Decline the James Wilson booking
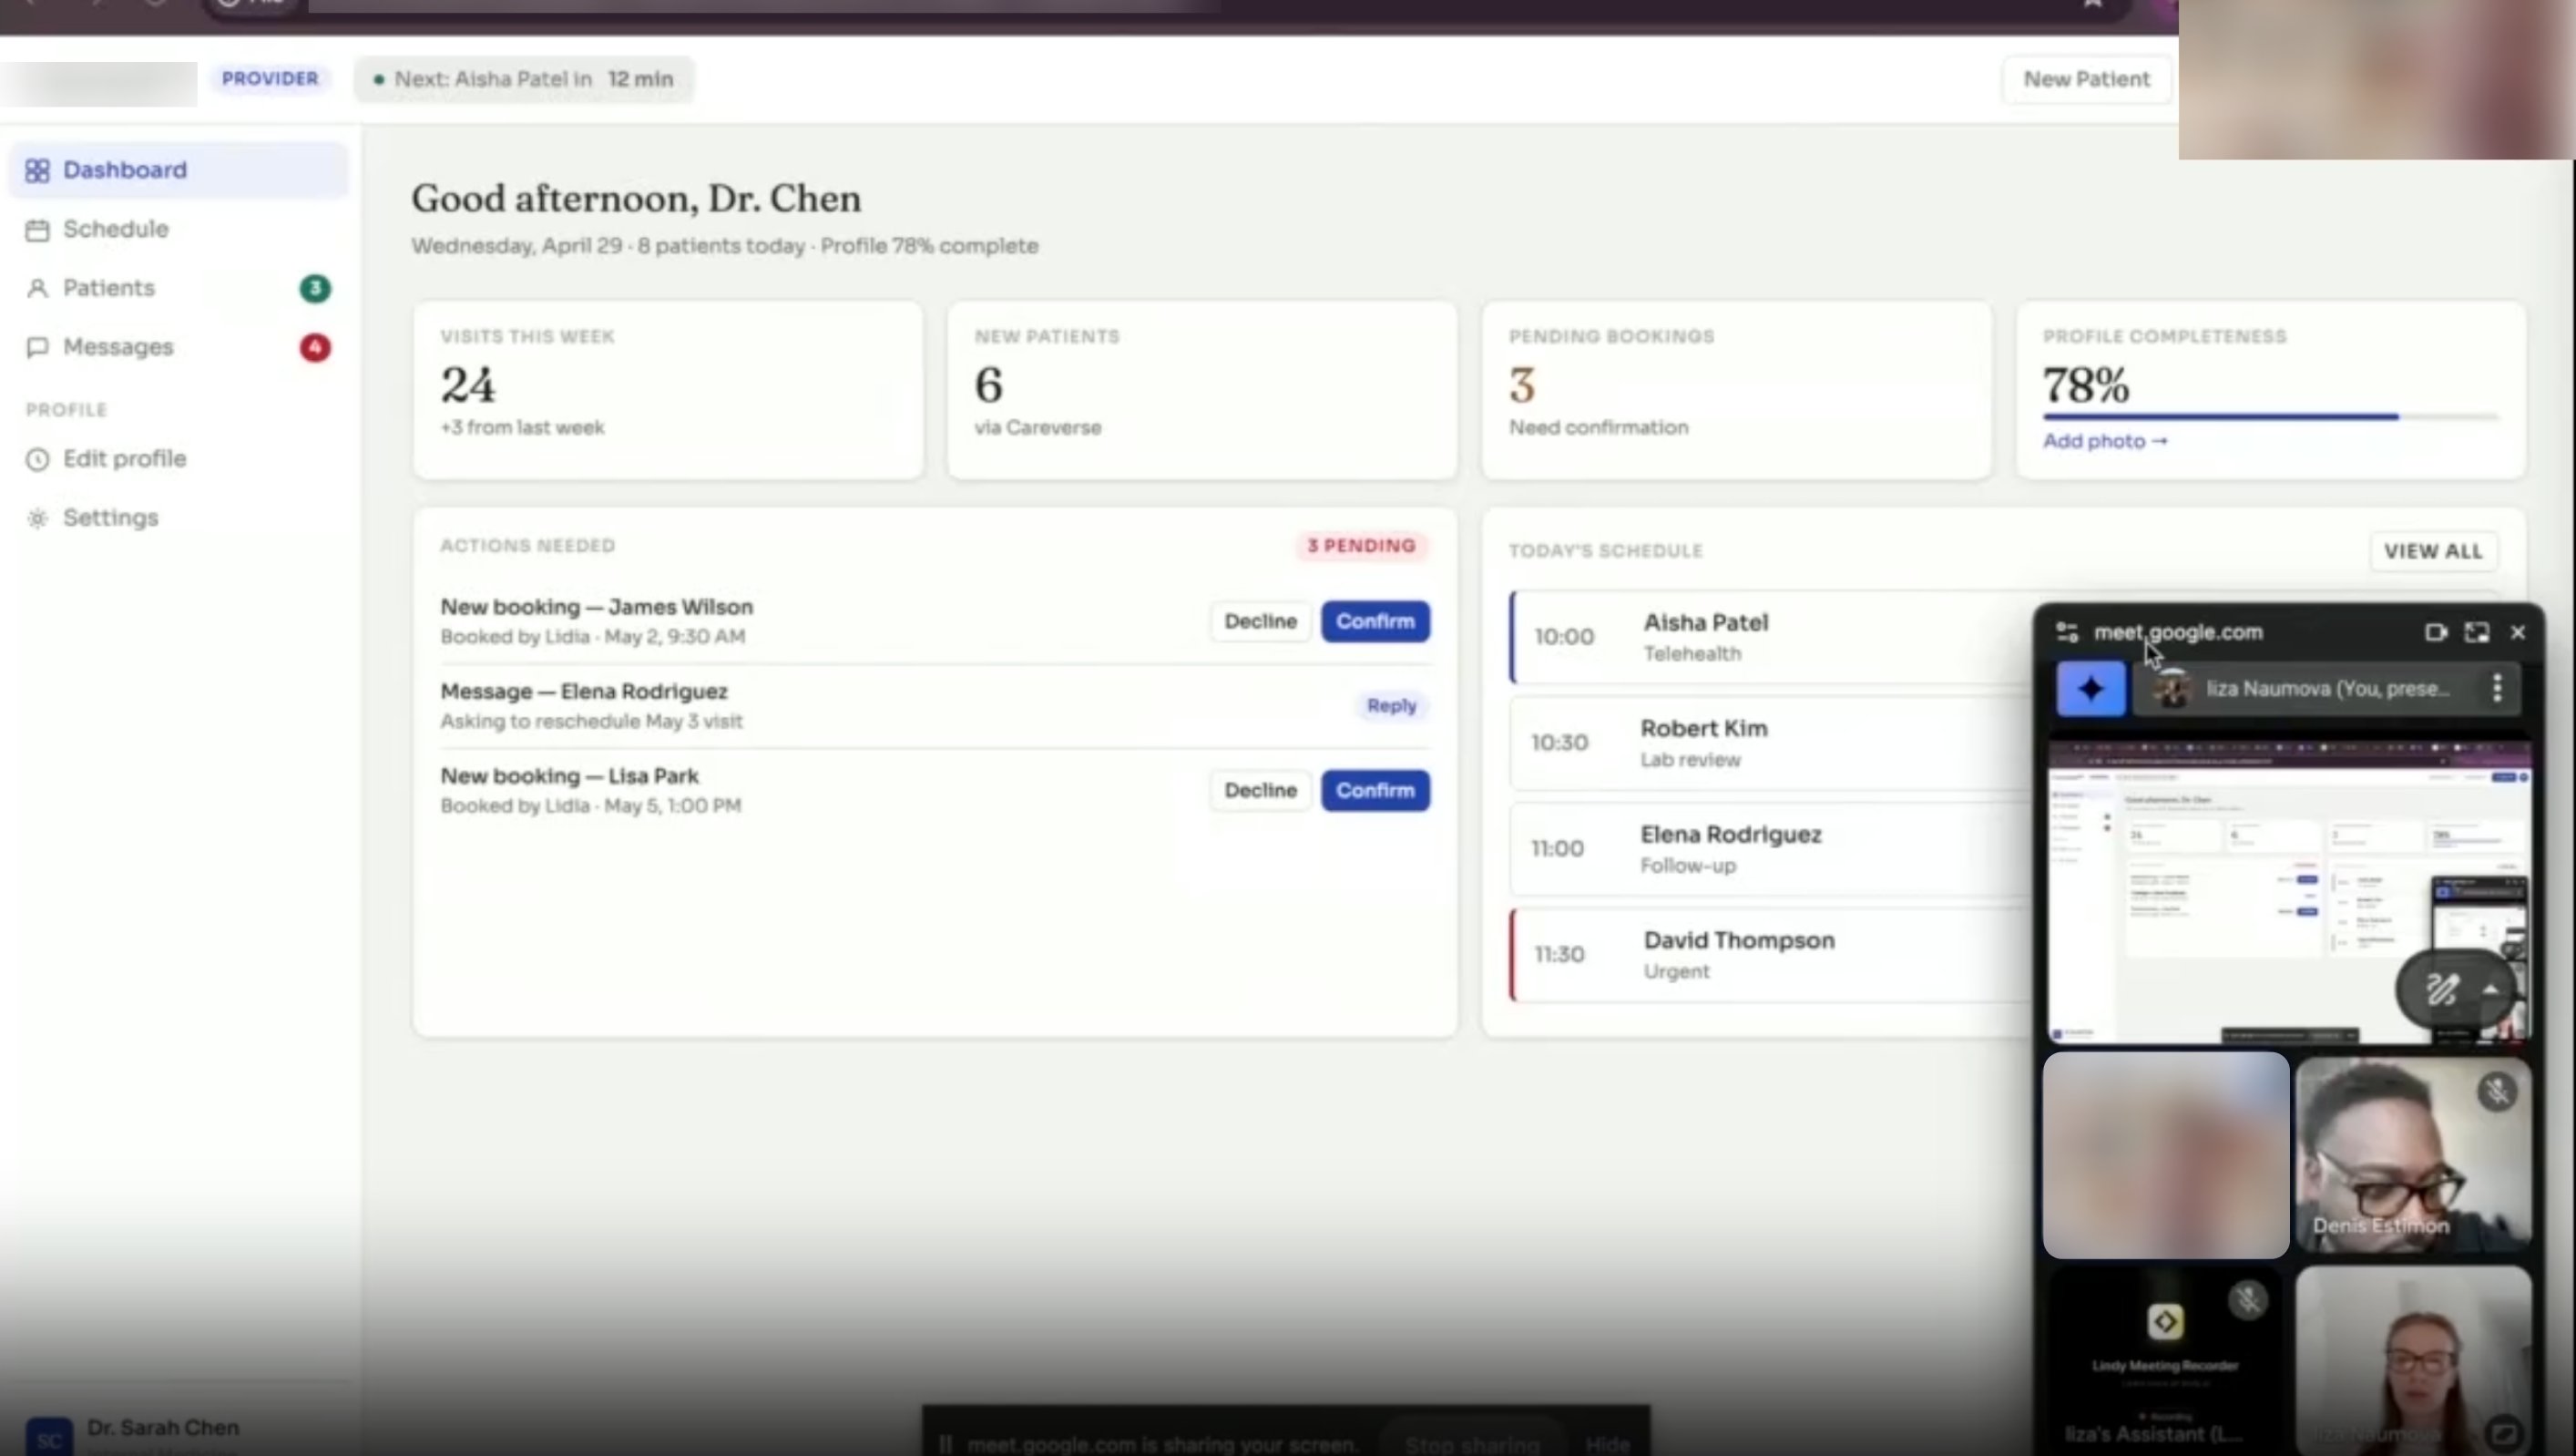Image resolution: width=2576 pixels, height=1456 pixels. pos(1260,621)
